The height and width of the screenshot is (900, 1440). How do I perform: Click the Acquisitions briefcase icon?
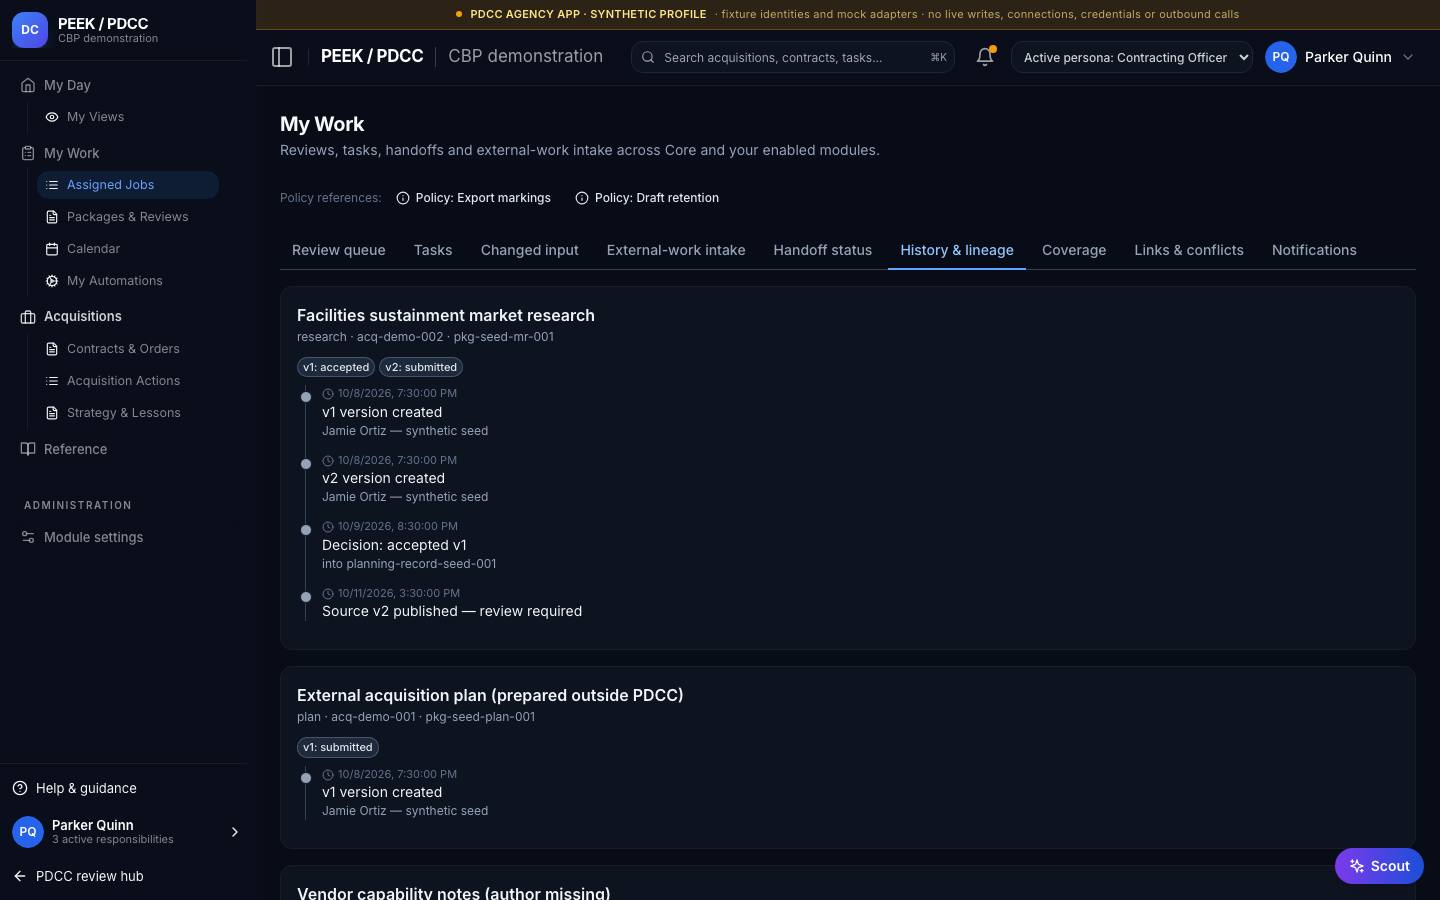coord(28,317)
